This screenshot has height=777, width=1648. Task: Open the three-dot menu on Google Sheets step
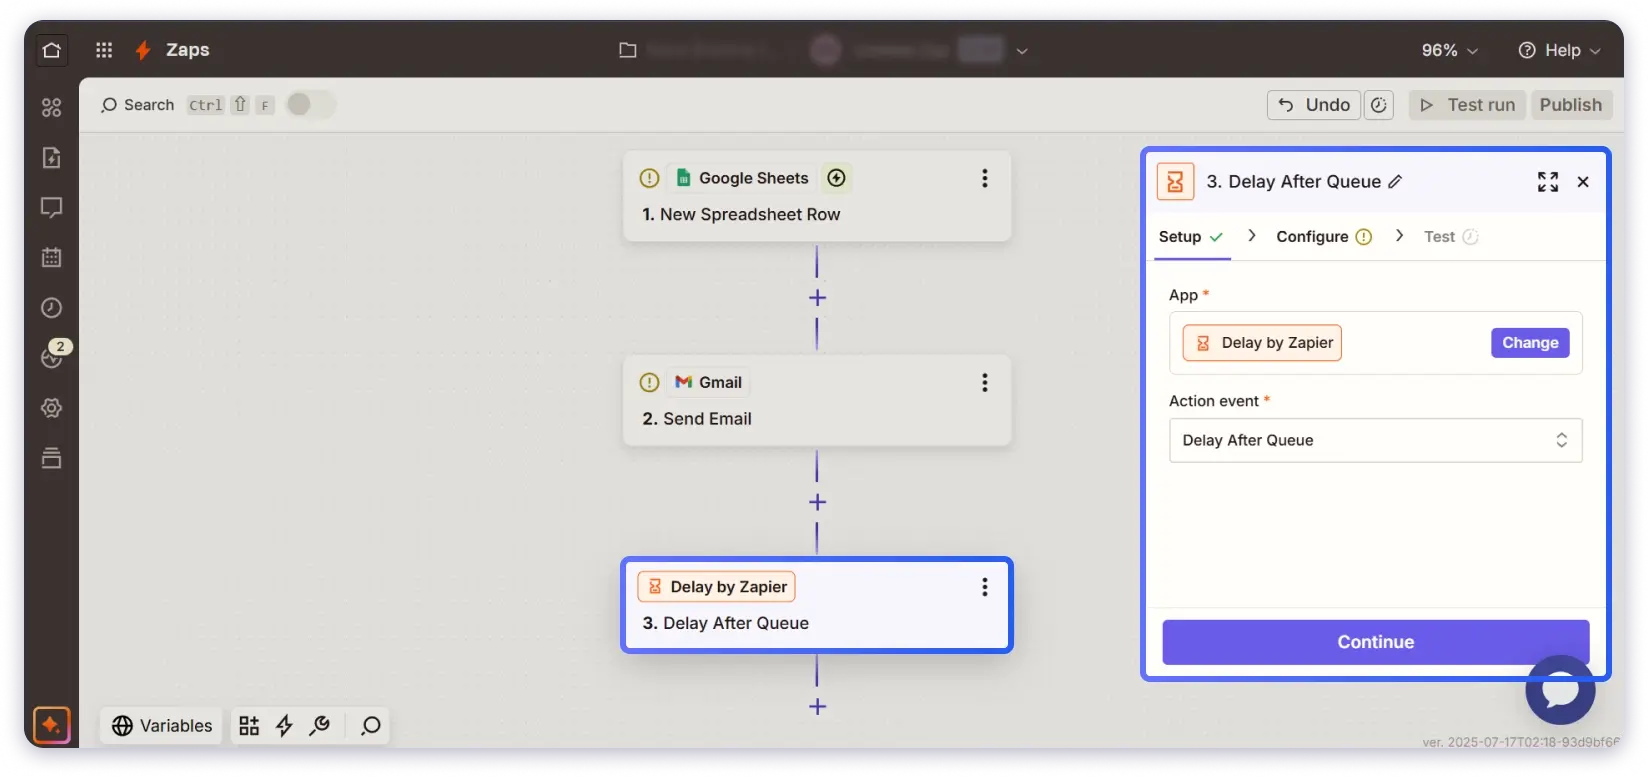985,178
